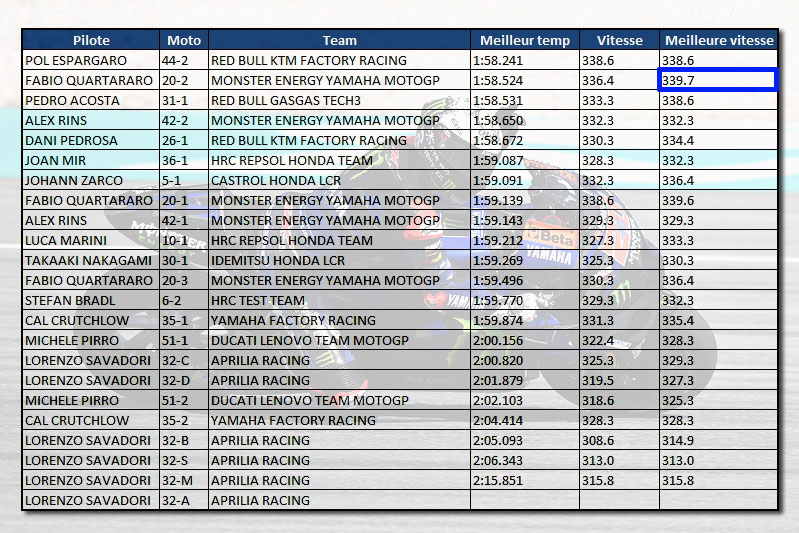Select the Vitesse column header
This screenshot has height=533, width=799.
coord(619,40)
